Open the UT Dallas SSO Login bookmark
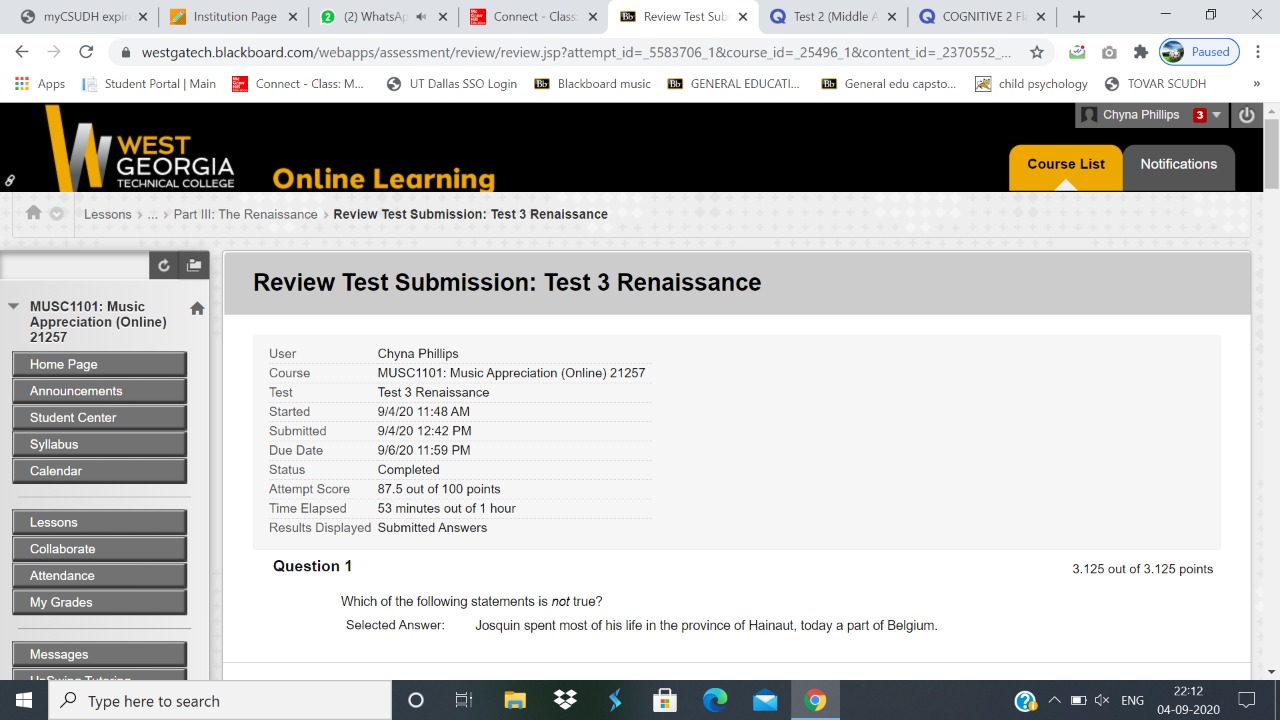 (x=451, y=84)
